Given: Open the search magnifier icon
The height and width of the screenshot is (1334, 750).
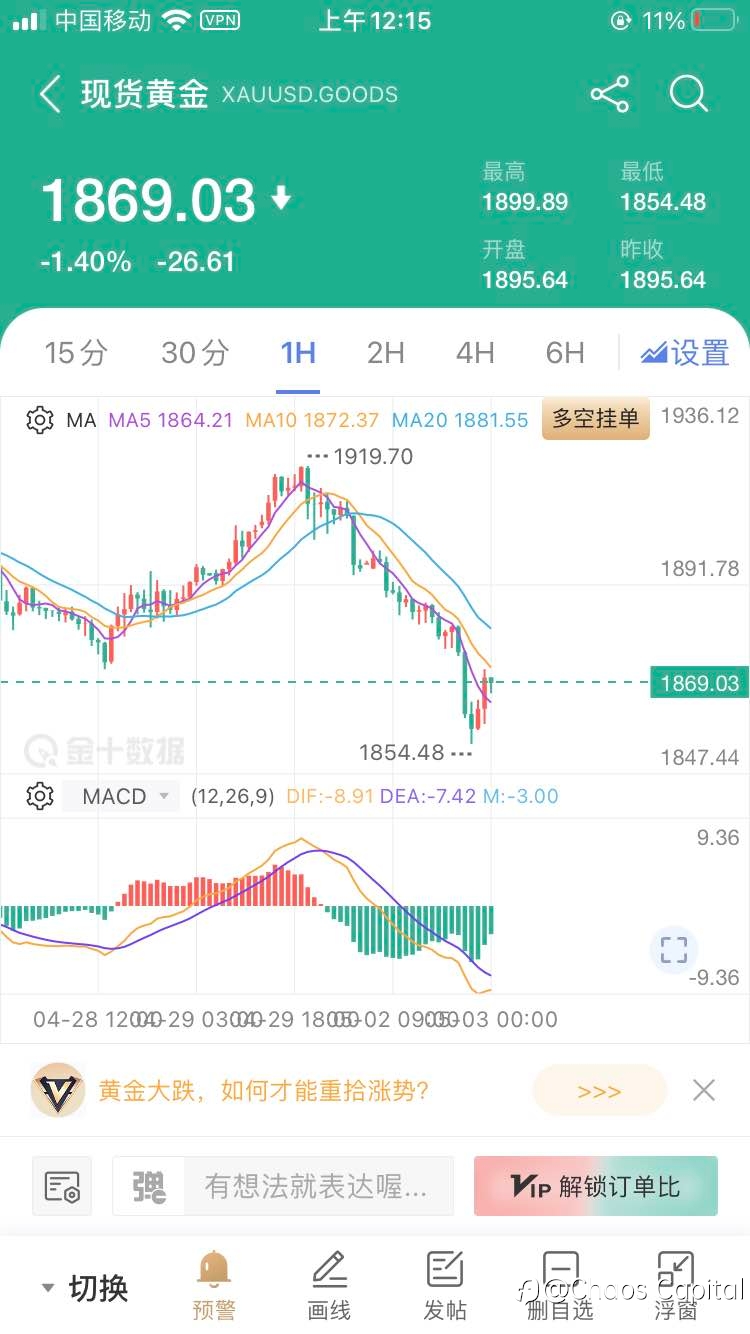Looking at the screenshot, I should pos(688,95).
